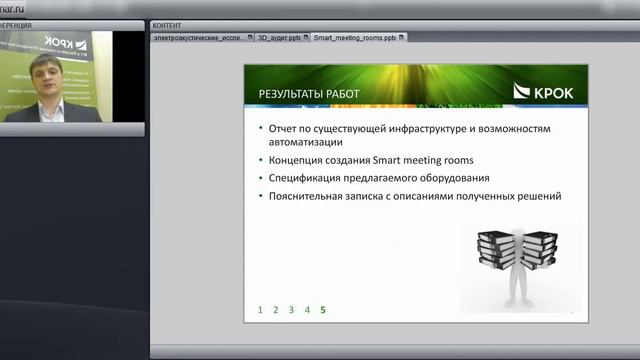Click the КРОК logo on the slide
The width and height of the screenshot is (640, 360).
[x=543, y=91]
